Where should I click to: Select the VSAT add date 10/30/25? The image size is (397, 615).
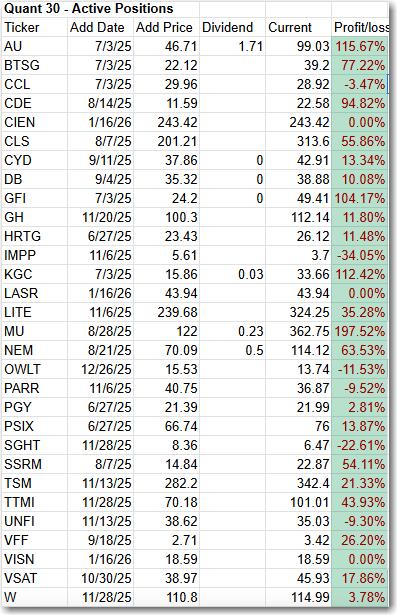tap(100, 578)
